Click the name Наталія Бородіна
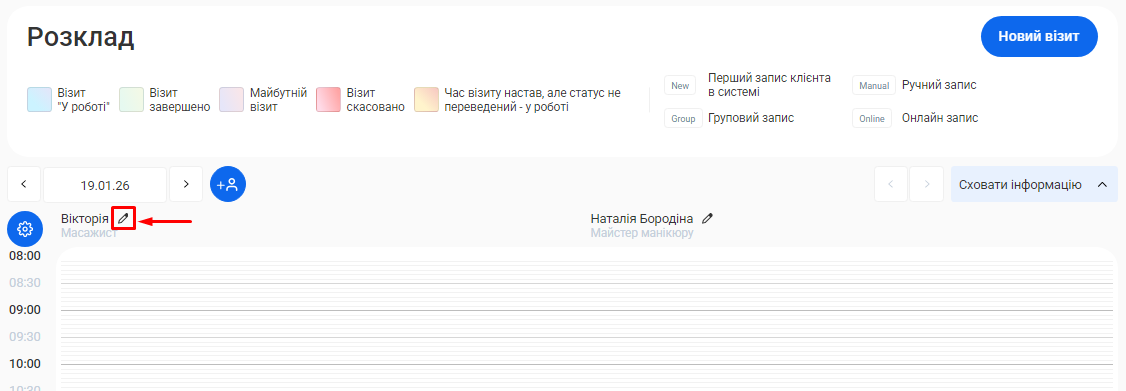The image size is (1126, 391). pos(642,218)
